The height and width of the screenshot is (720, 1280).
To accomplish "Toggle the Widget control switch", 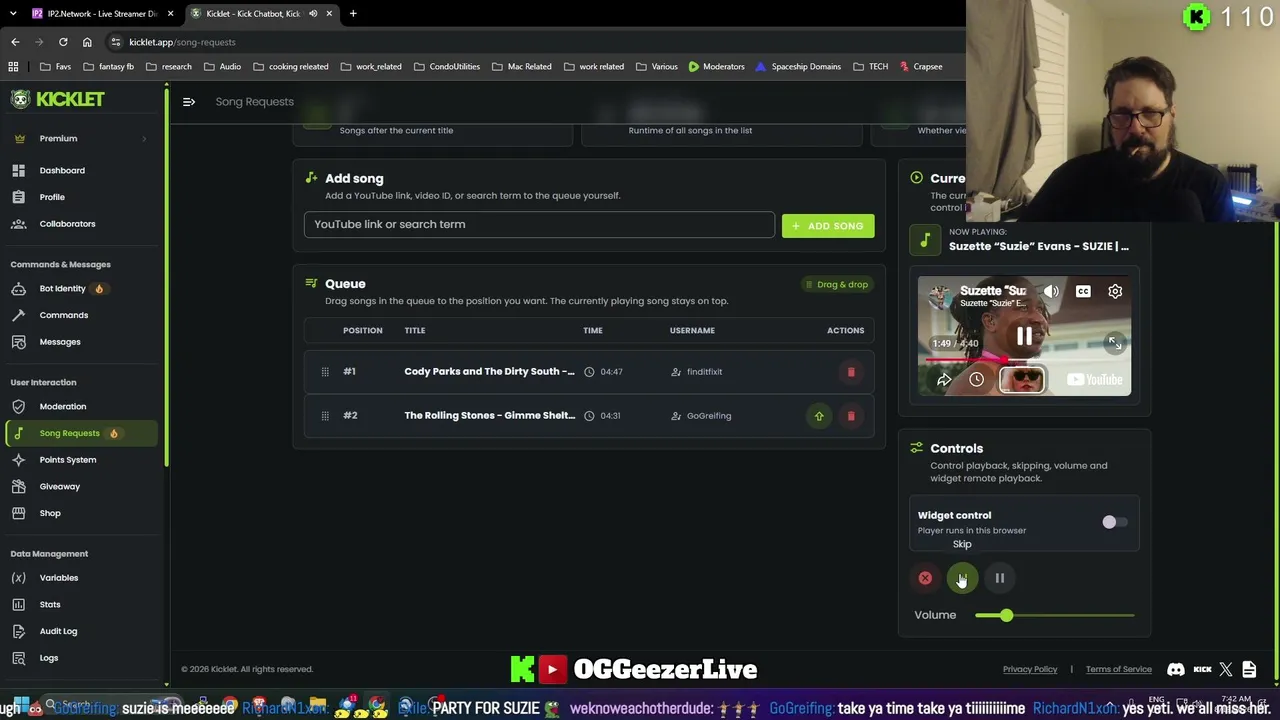I will click(1114, 522).
